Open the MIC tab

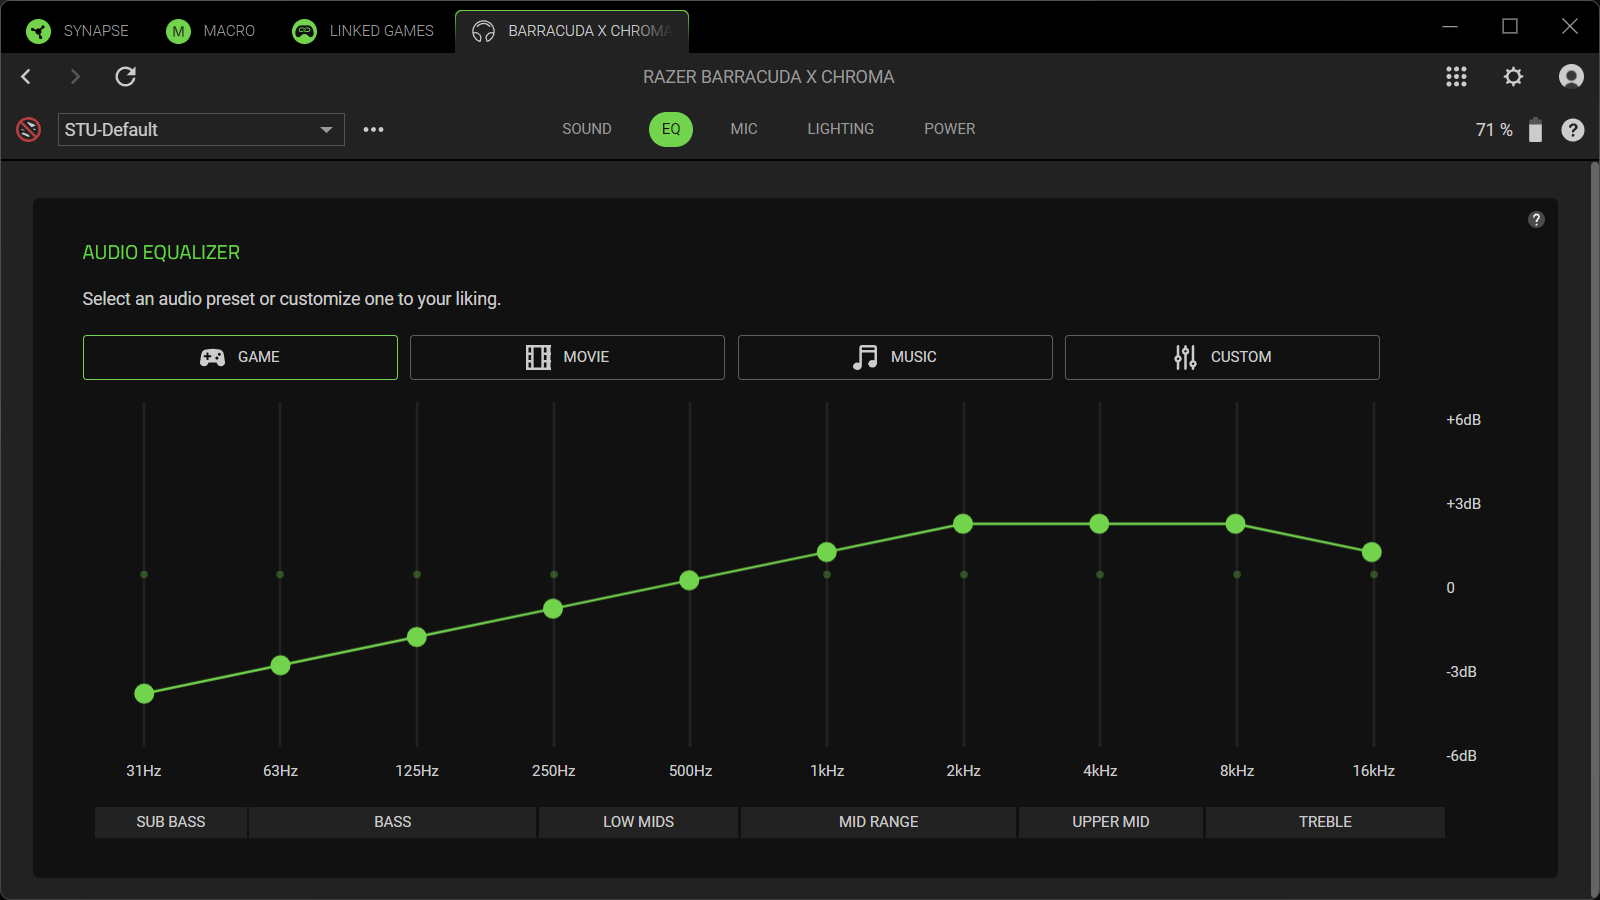[743, 129]
